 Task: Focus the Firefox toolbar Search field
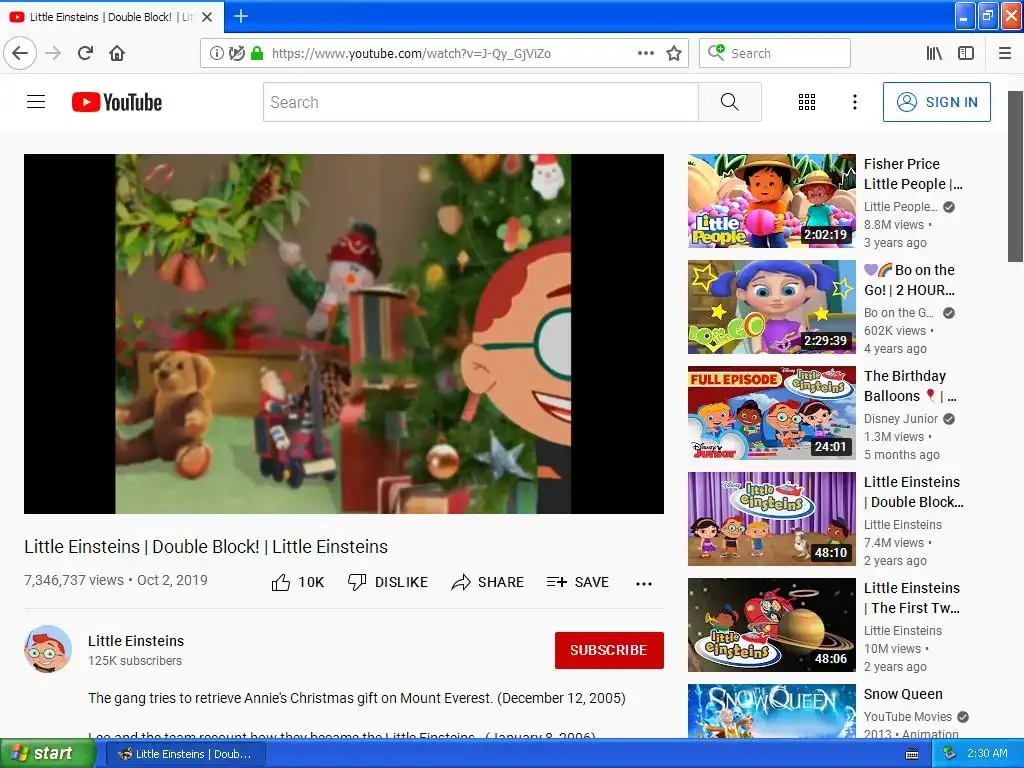(775, 53)
